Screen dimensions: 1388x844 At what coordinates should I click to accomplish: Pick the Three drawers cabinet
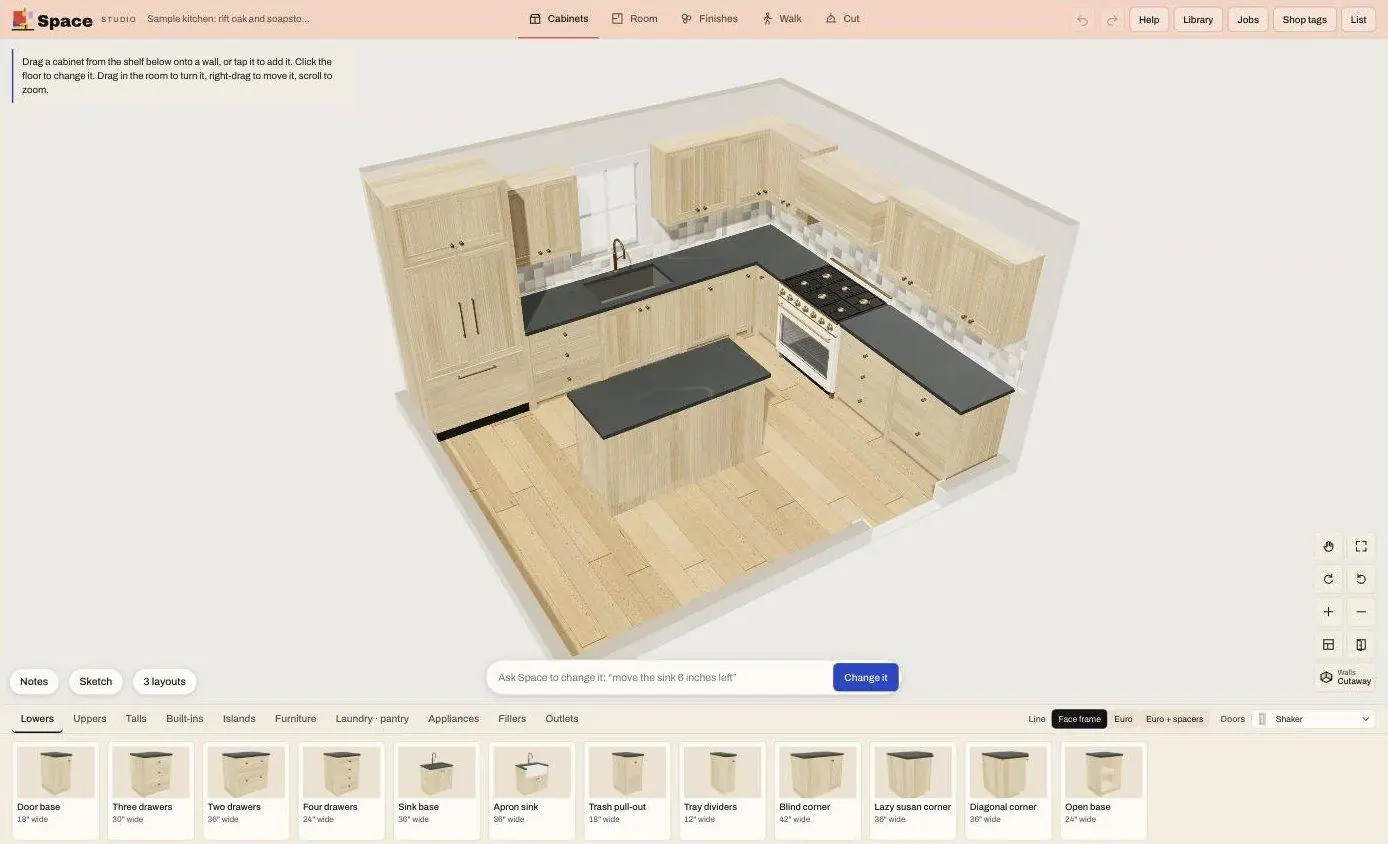(x=151, y=790)
